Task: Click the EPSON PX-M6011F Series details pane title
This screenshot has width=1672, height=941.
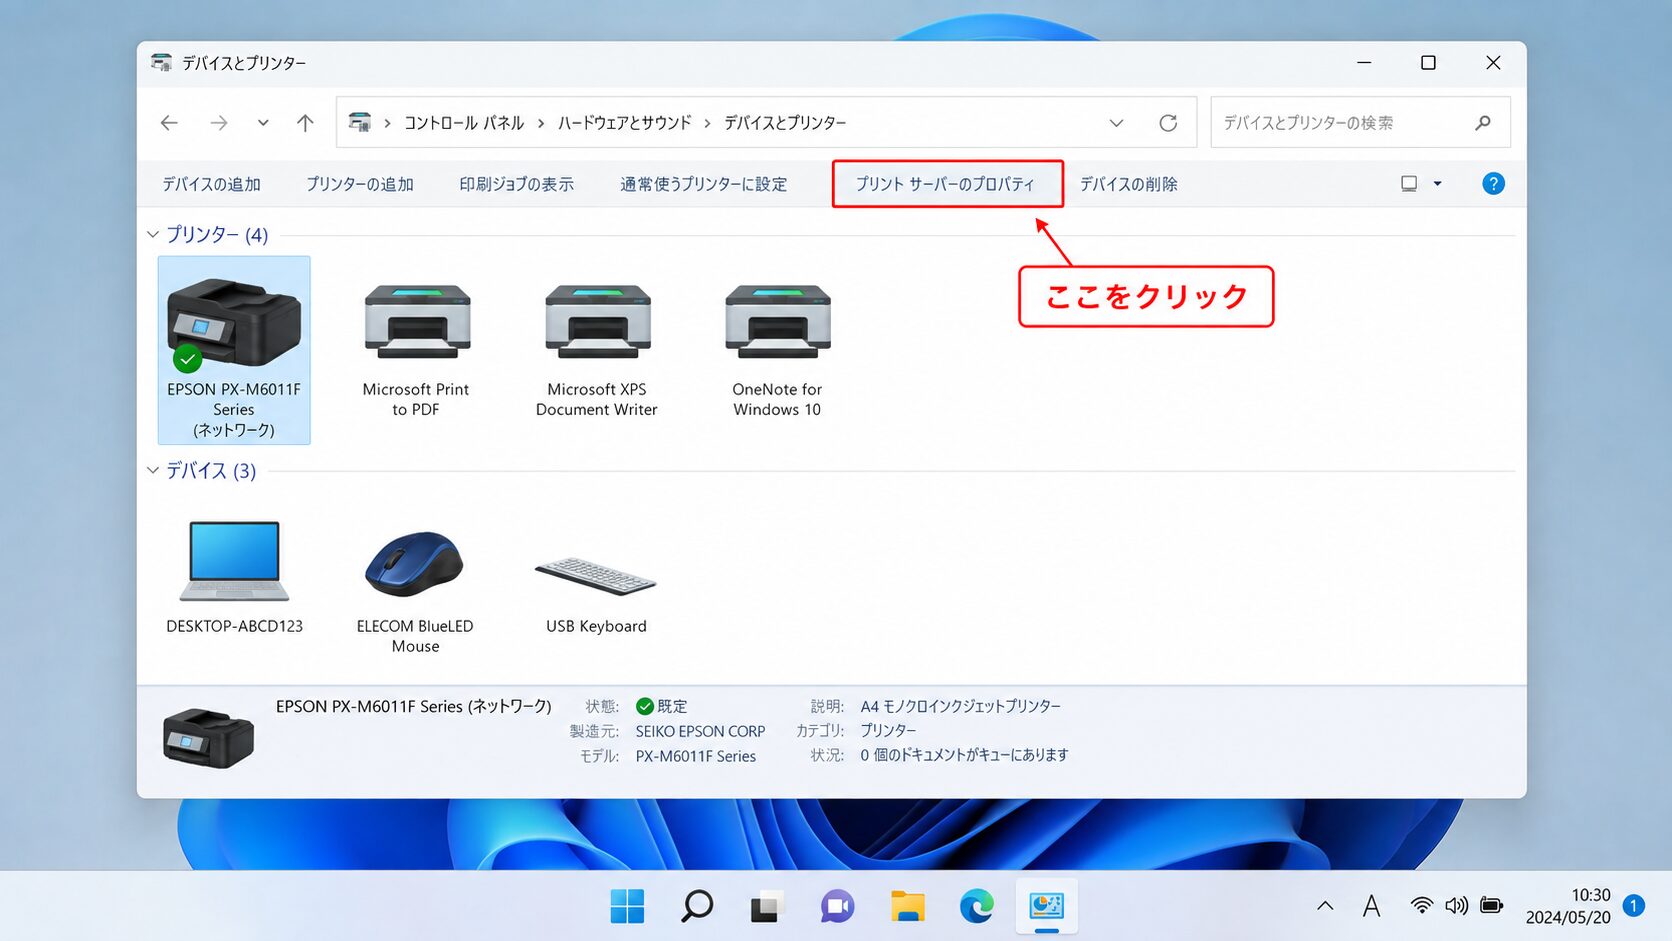Action: coord(413,706)
